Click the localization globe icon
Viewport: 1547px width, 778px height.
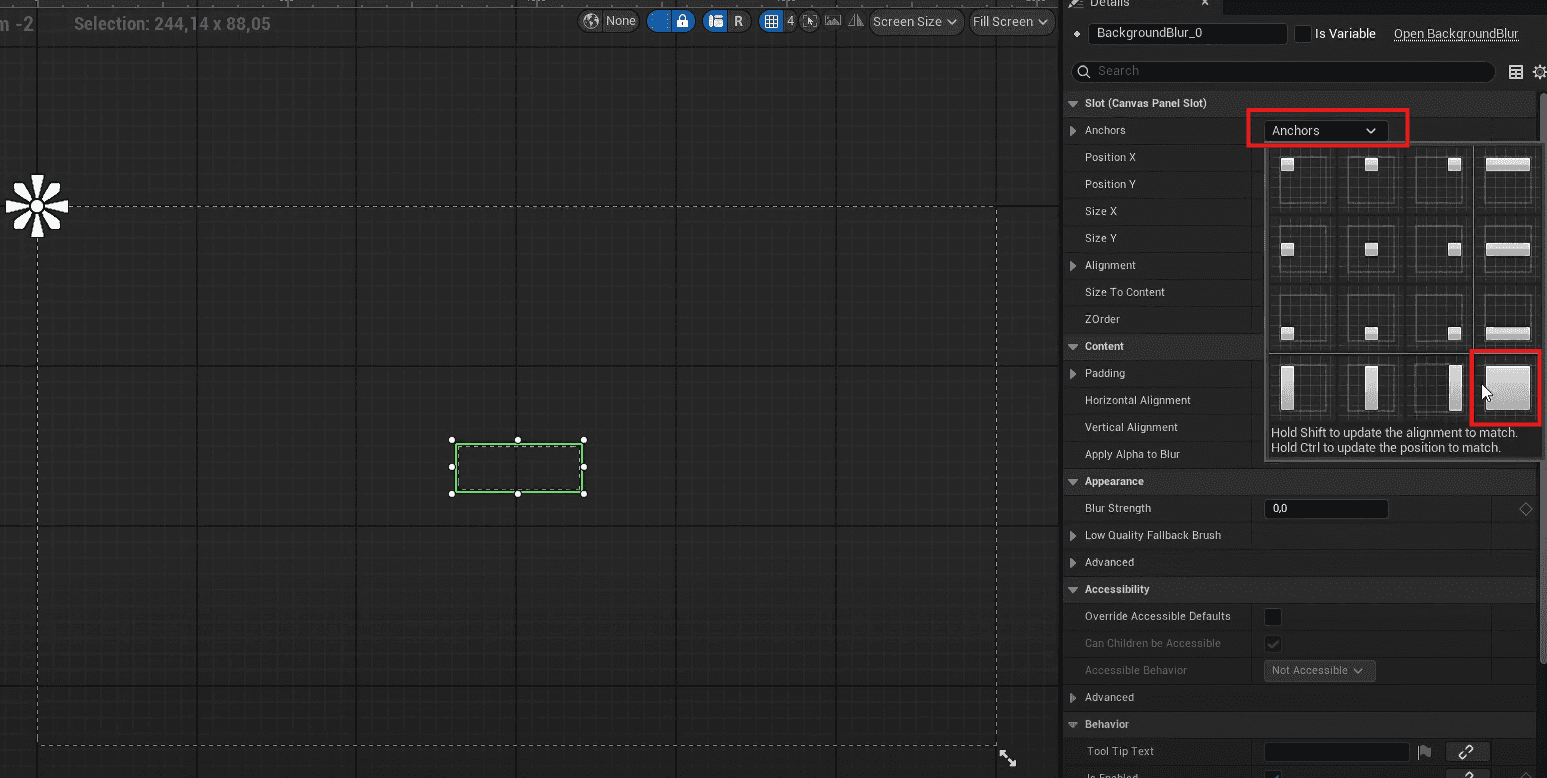tap(592, 21)
